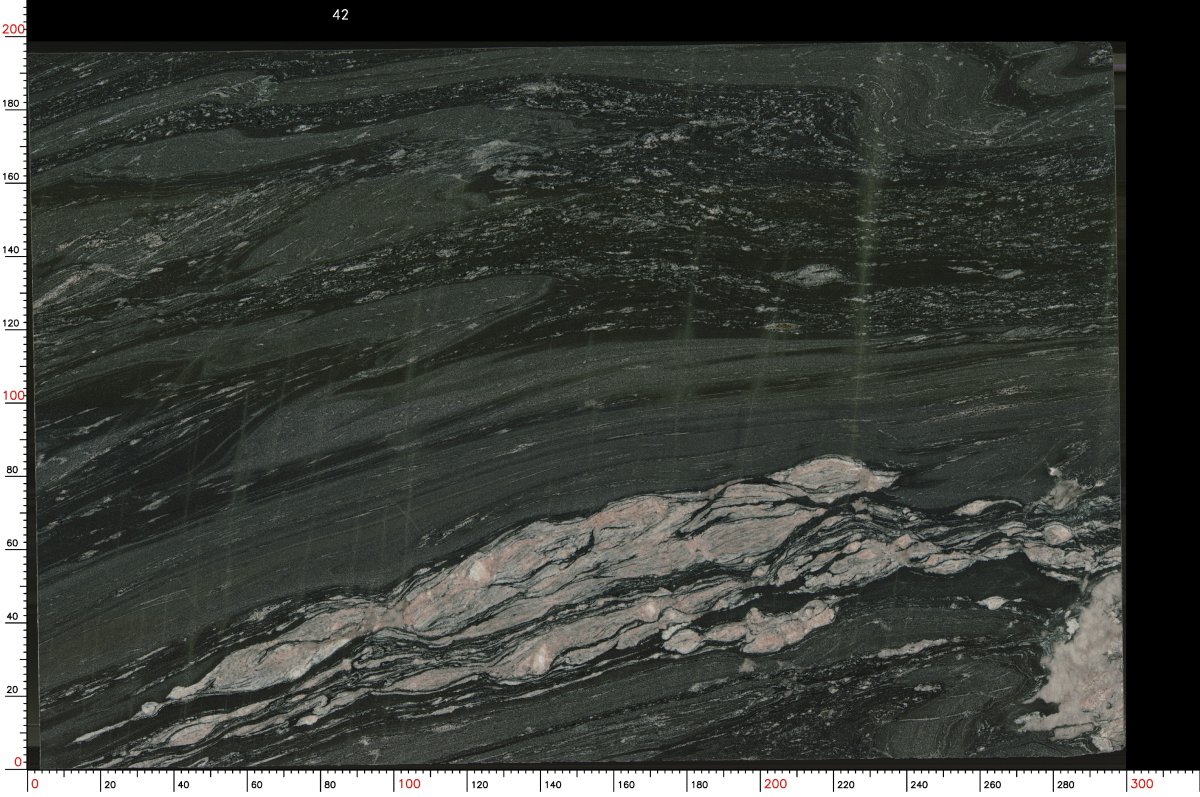Click the red 200 mark on vertical ruler
The height and width of the screenshot is (797, 1200).
point(13,30)
